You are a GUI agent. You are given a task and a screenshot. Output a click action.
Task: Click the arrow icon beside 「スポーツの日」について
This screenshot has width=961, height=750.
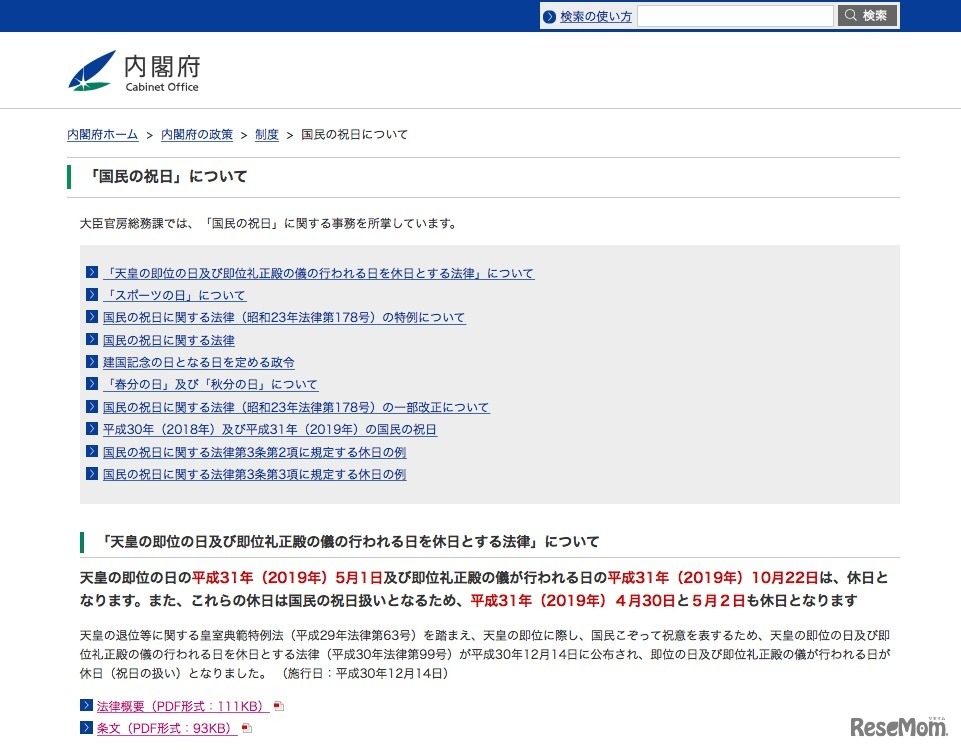point(90,295)
